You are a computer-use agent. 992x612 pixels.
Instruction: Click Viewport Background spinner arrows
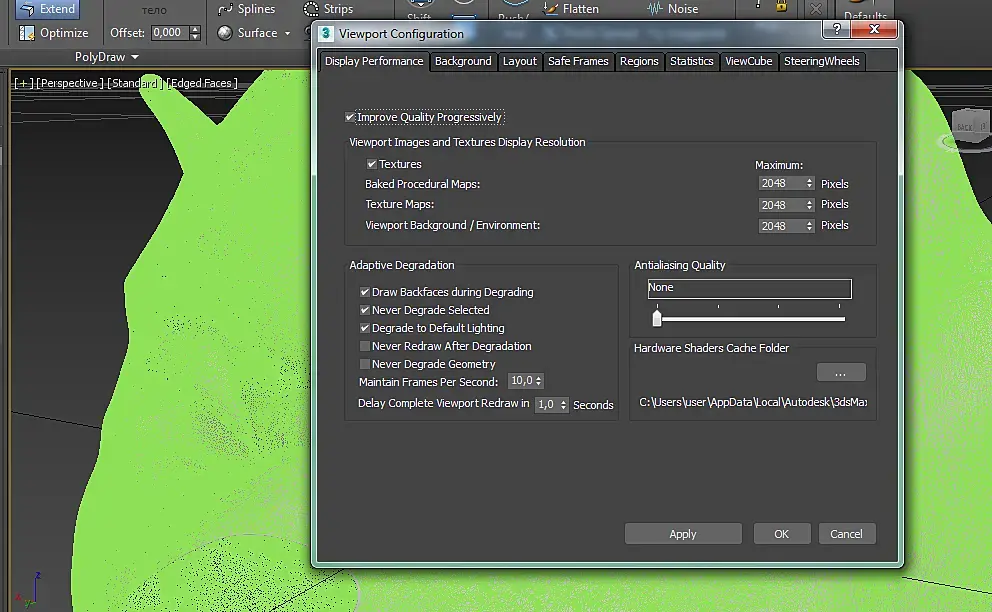[x=809, y=226]
